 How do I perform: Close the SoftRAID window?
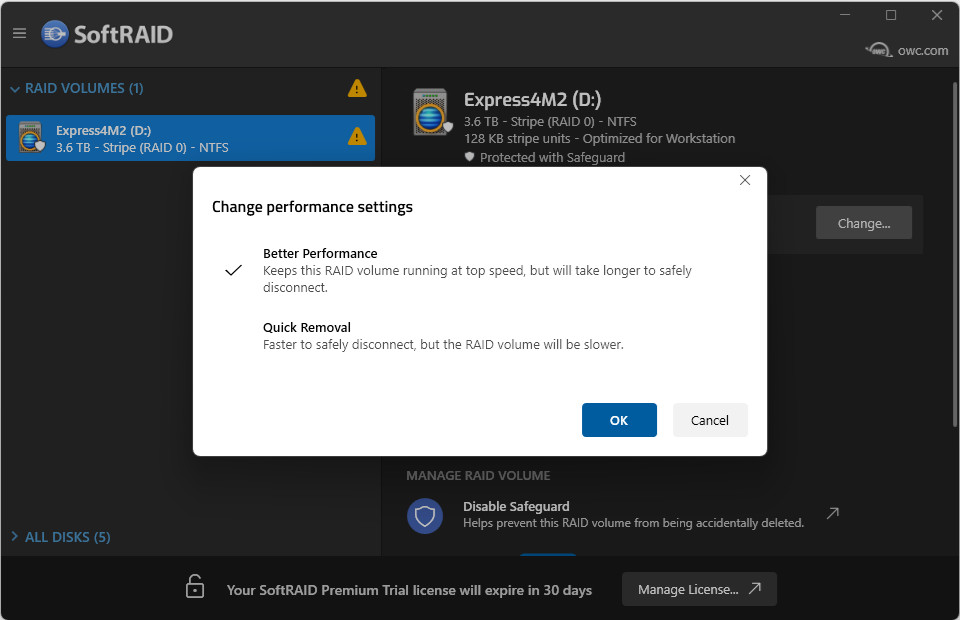point(937,15)
